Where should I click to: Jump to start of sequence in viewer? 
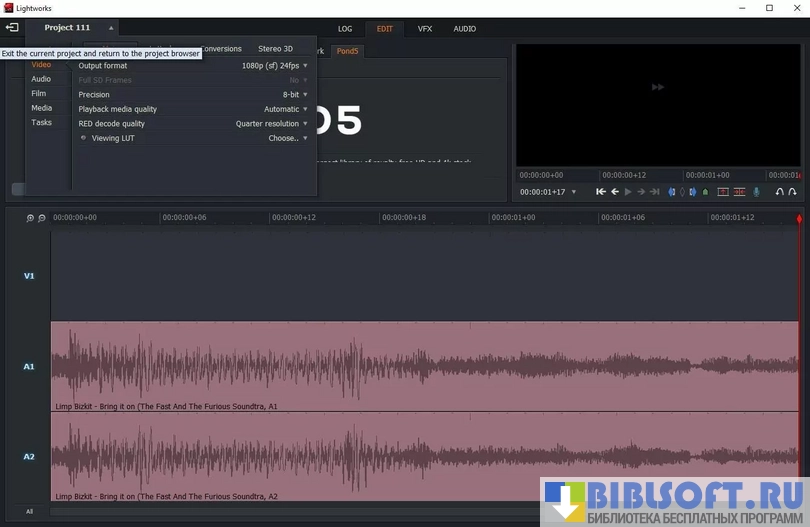[601, 192]
